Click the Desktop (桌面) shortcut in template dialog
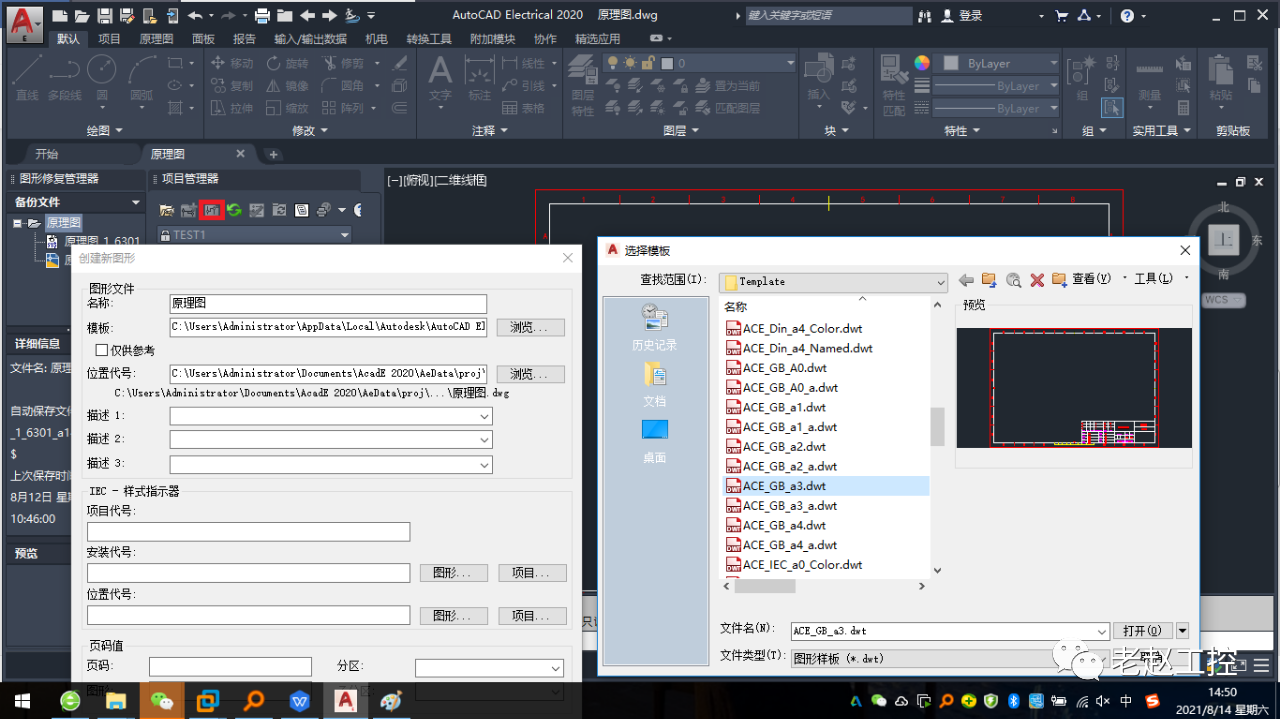 (654, 440)
